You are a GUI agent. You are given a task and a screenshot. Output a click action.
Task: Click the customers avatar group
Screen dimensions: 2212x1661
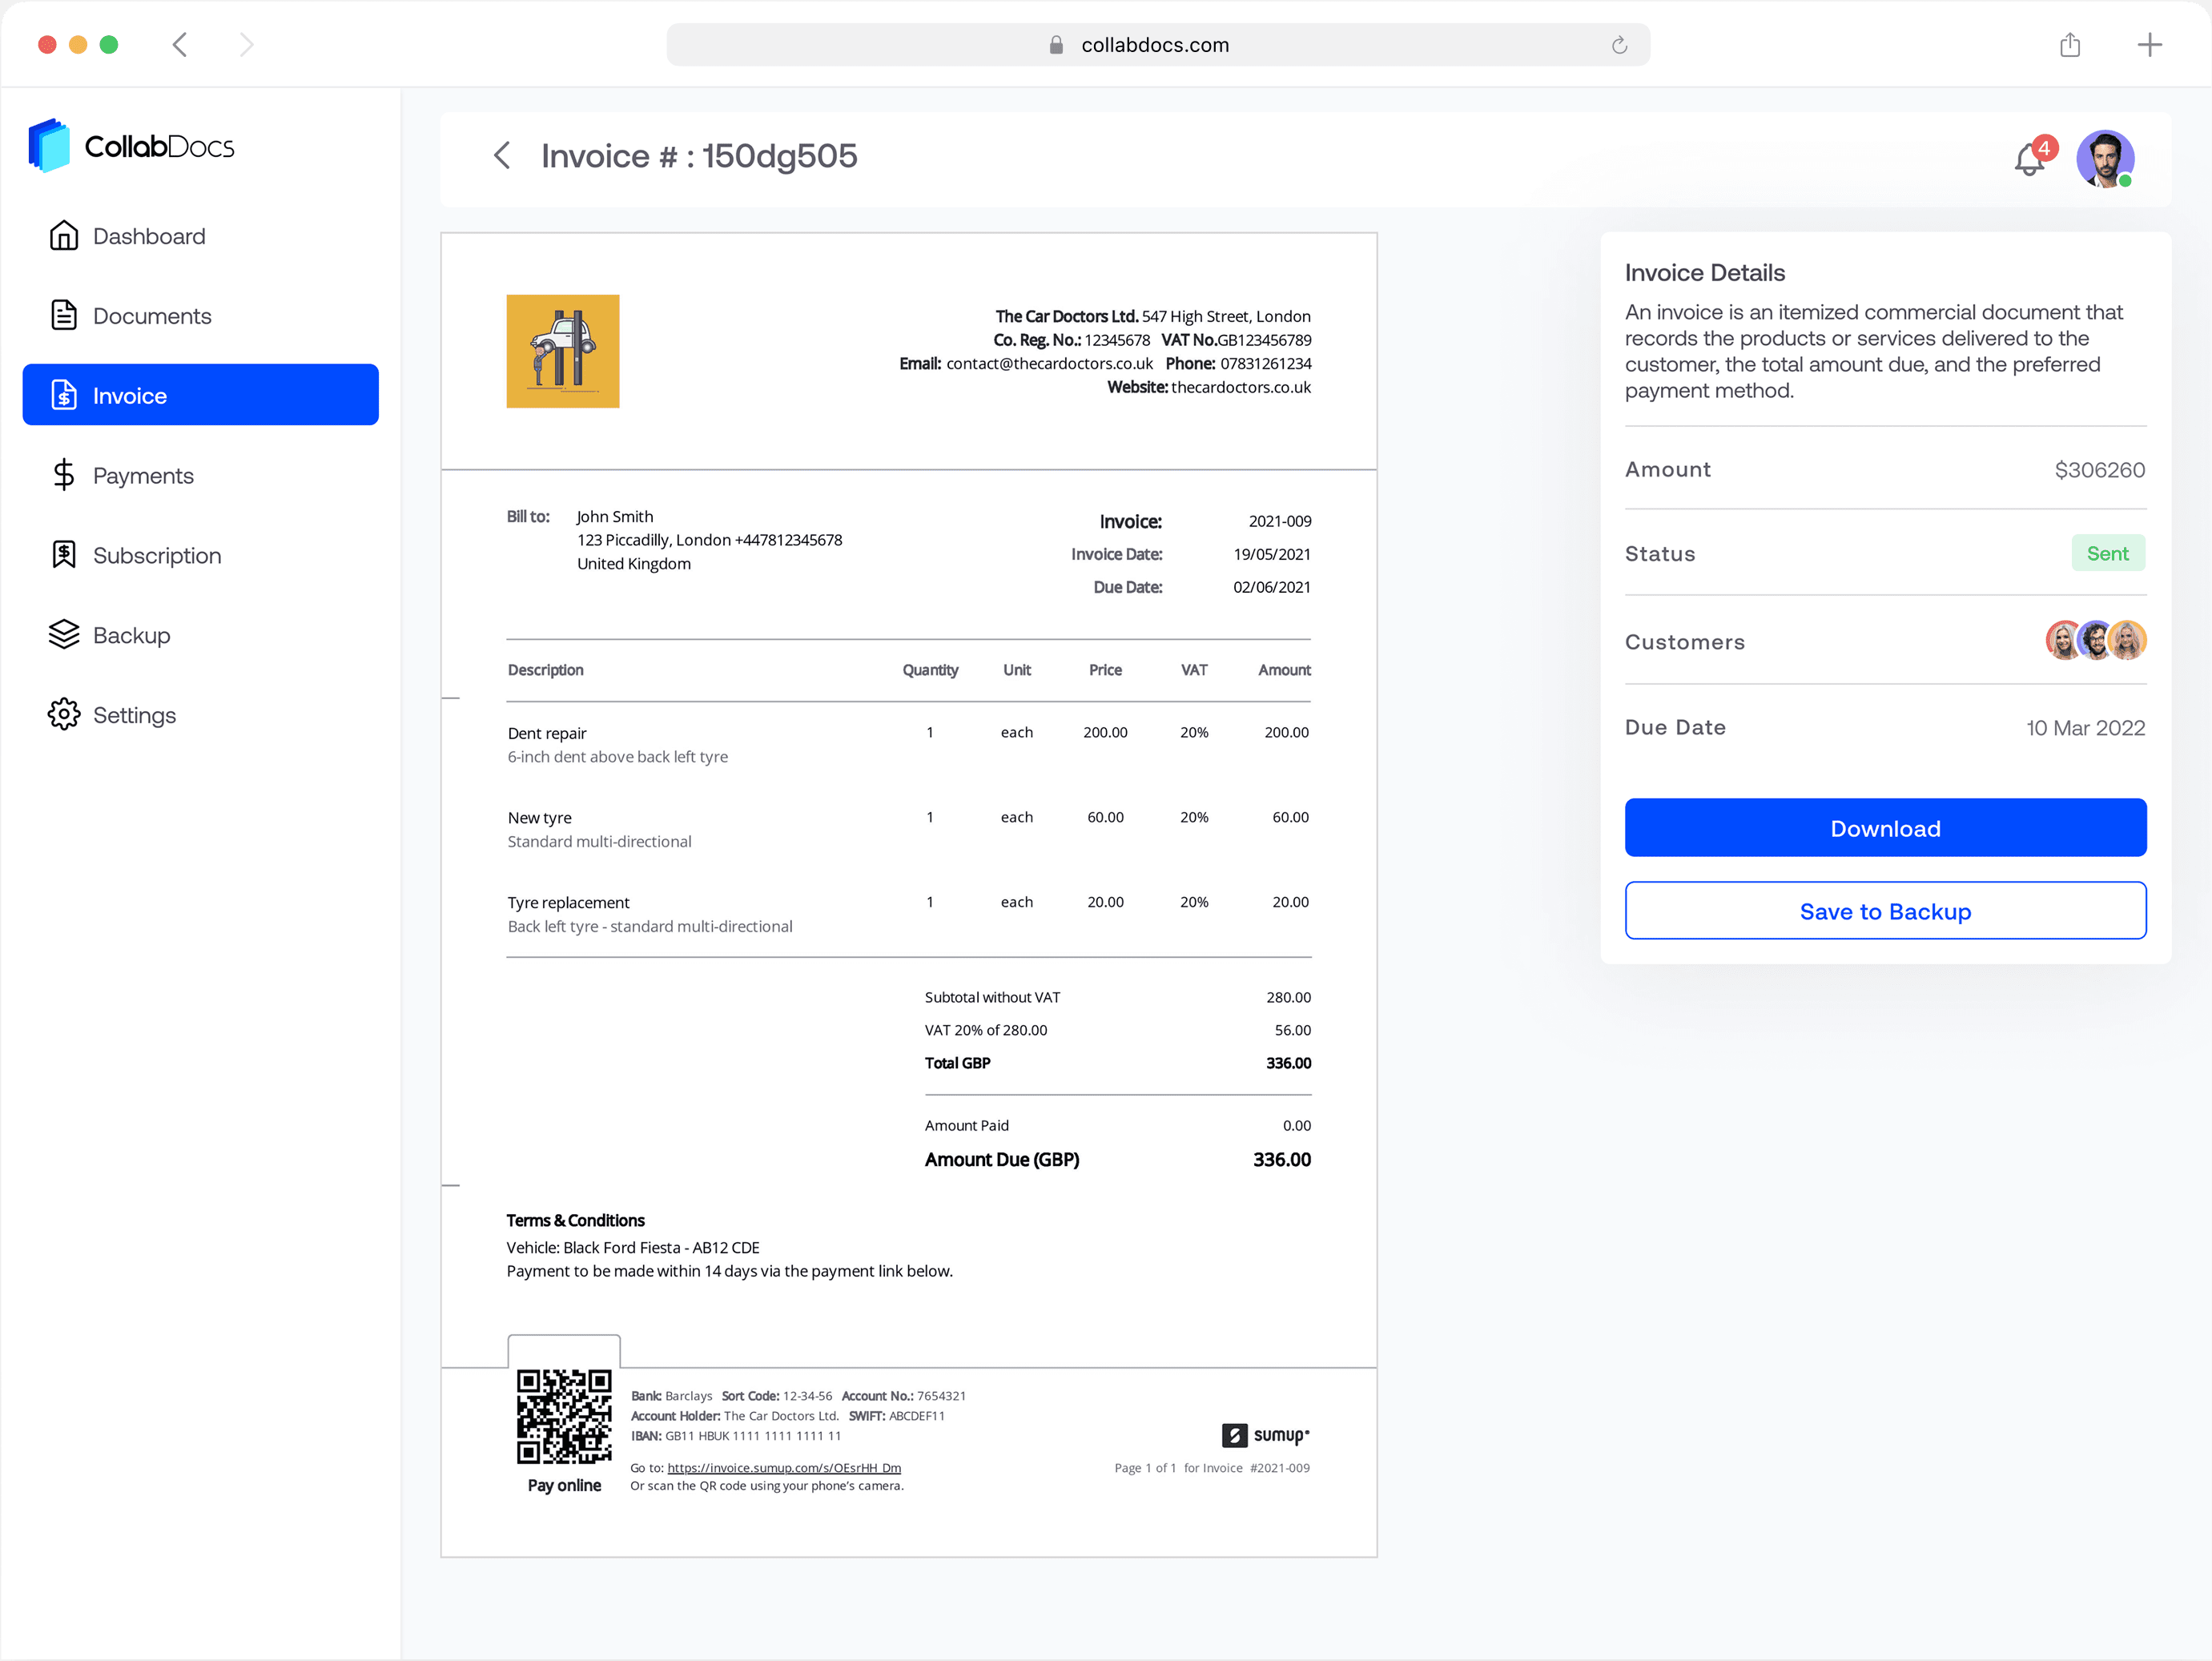2095,641
